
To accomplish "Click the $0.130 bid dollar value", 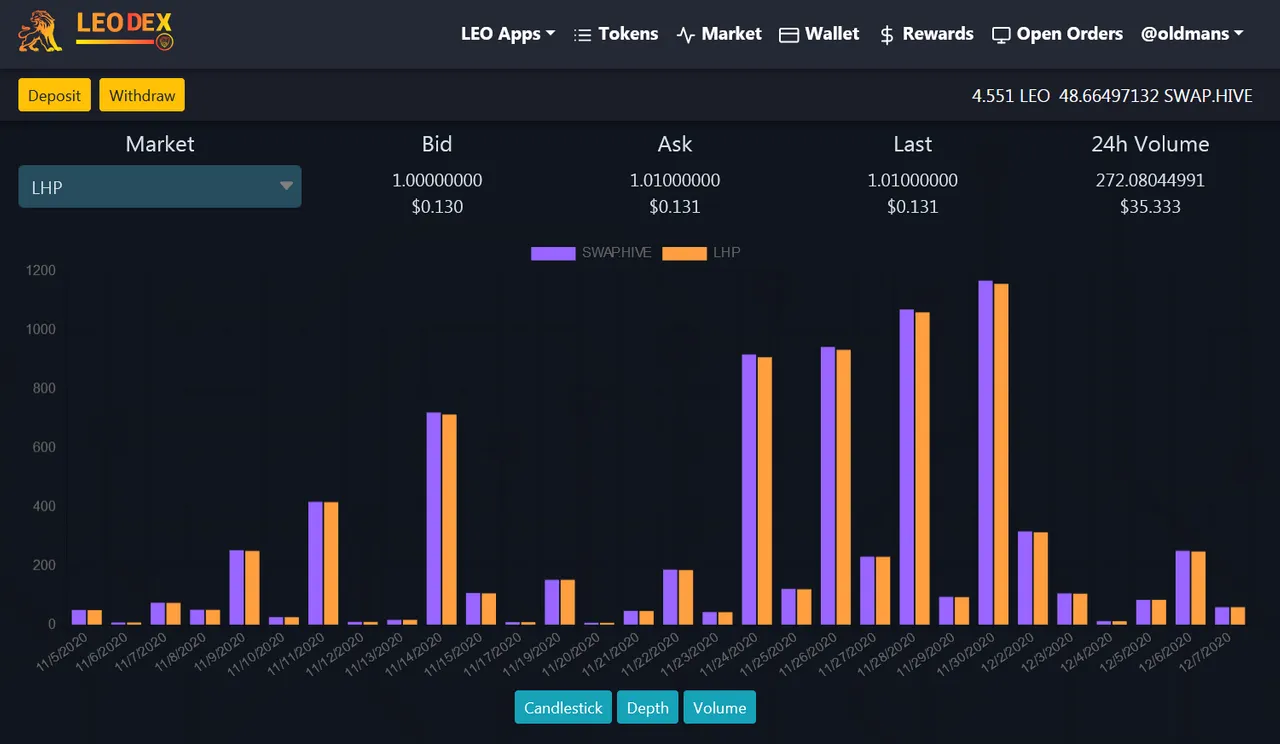I will point(437,207).
